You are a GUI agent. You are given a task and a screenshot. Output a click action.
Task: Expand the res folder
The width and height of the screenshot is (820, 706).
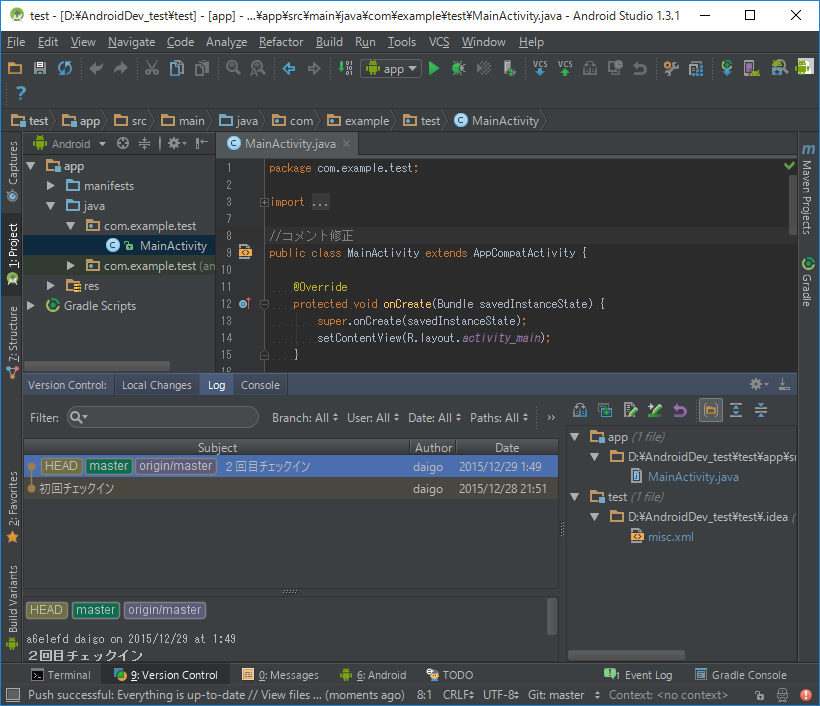(51, 286)
